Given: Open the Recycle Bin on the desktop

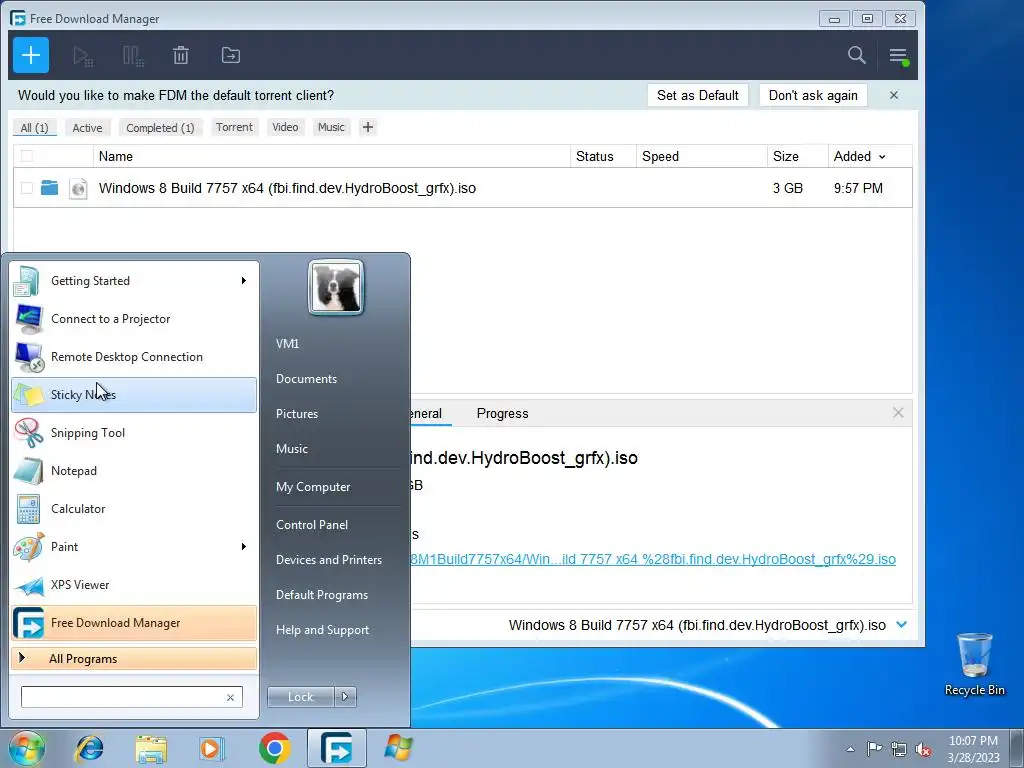Looking at the screenshot, I should 974,664.
